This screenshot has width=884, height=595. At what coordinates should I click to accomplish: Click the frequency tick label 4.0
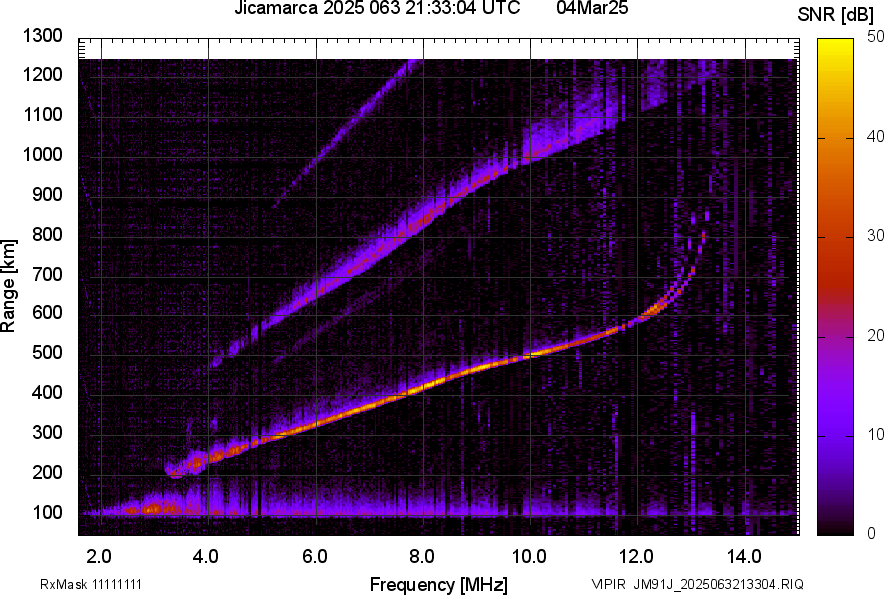pos(205,557)
